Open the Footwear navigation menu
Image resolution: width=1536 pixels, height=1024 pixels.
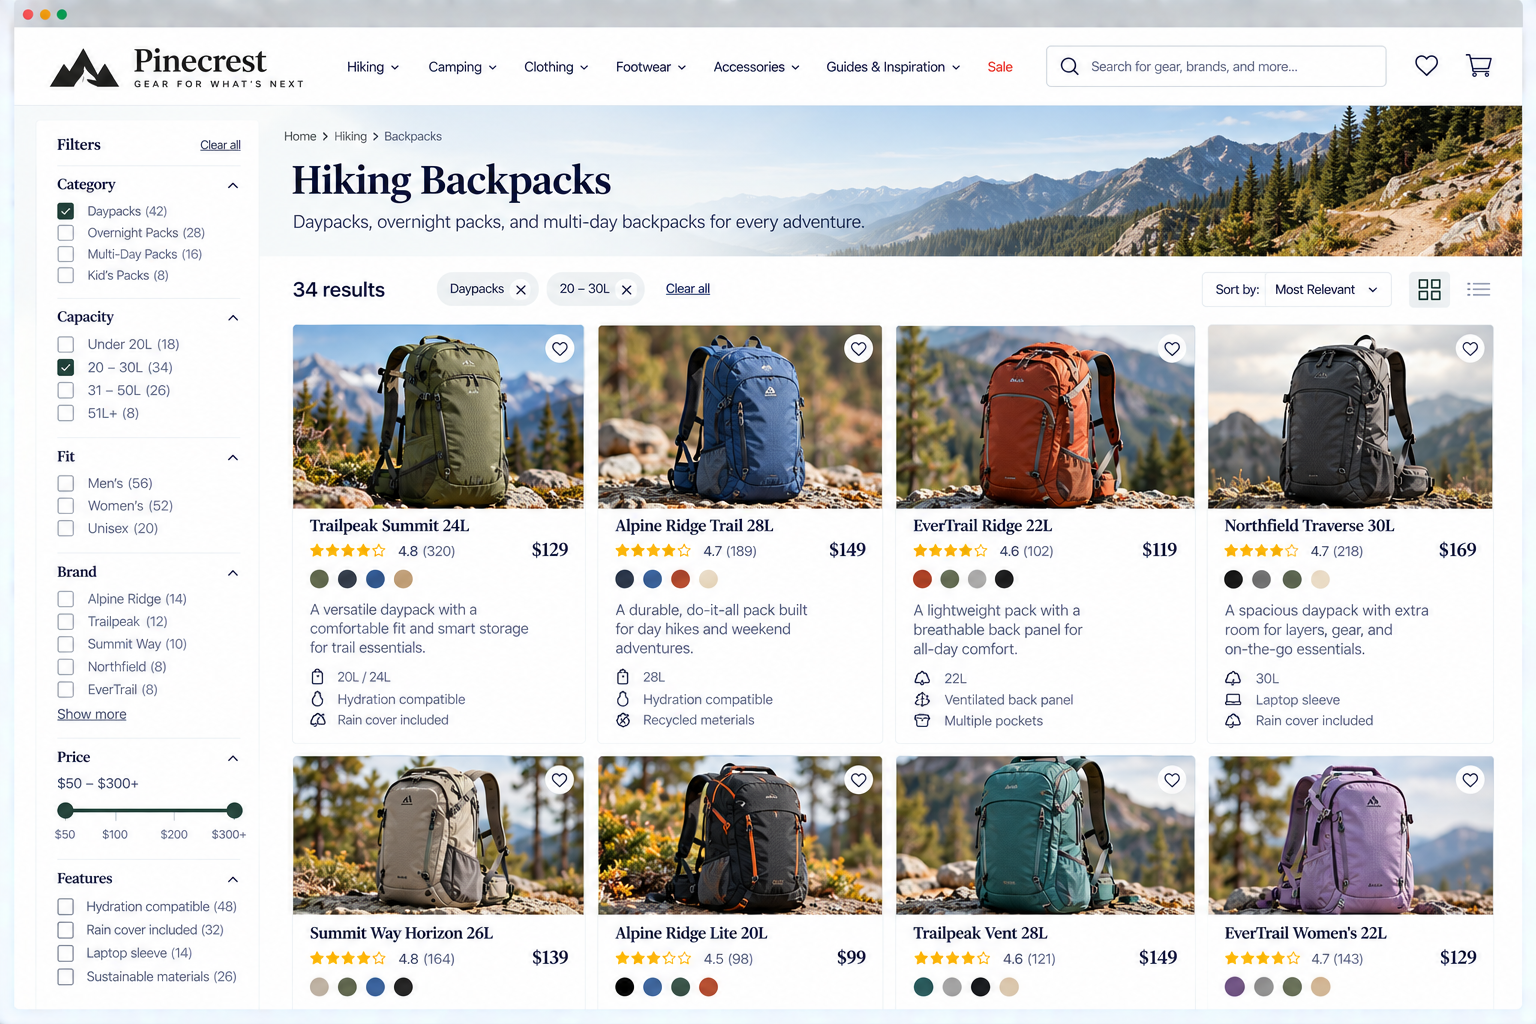(x=651, y=67)
